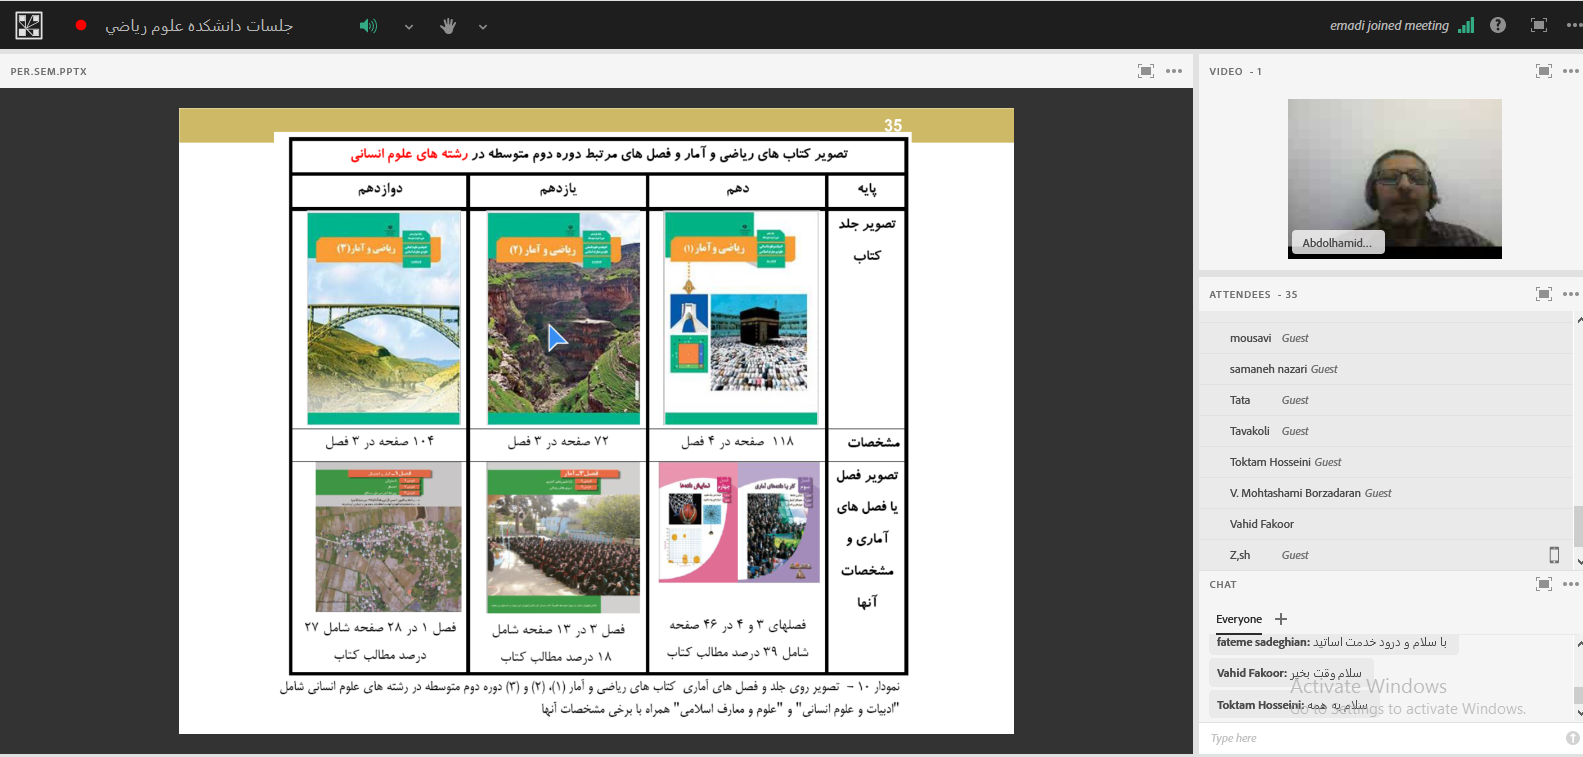Open the Attendees pod options menu
The image size is (1583, 757).
(x=1571, y=294)
